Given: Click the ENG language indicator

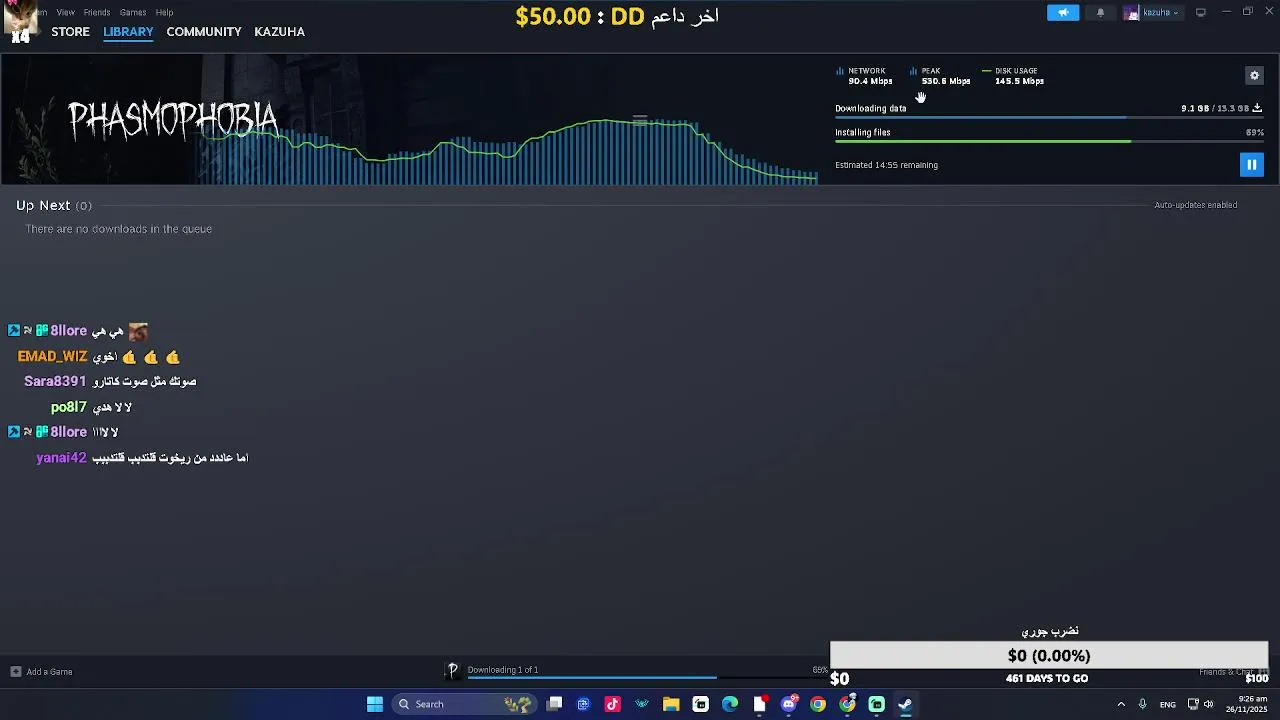Looking at the screenshot, I should (1167, 704).
